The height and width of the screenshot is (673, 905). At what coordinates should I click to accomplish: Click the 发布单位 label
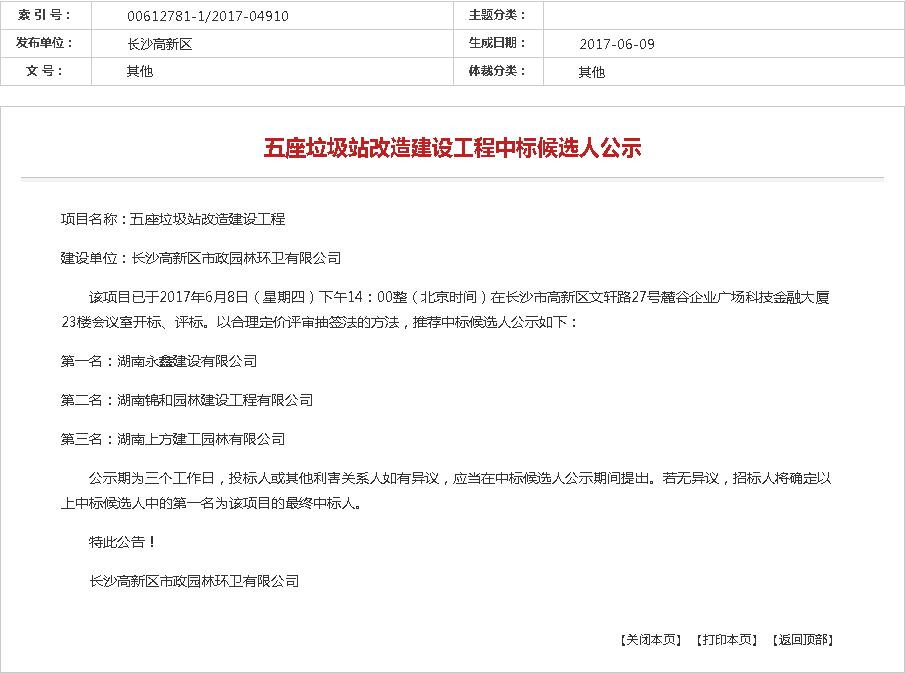(42, 44)
